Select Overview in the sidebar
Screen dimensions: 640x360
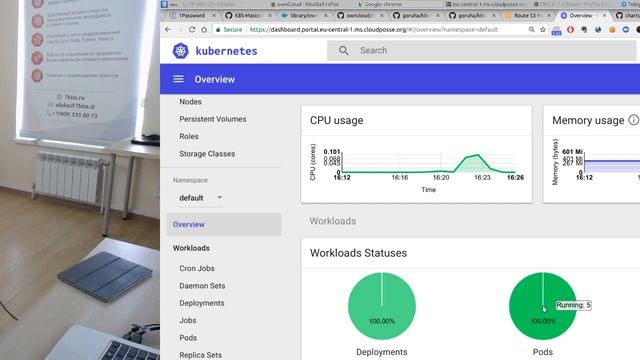click(224, 224)
